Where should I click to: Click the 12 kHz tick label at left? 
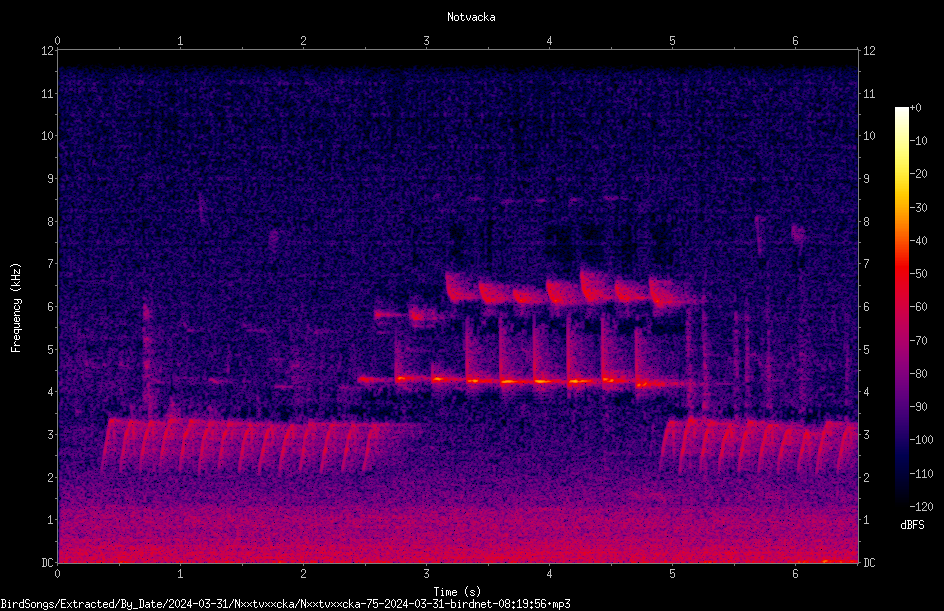48,51
